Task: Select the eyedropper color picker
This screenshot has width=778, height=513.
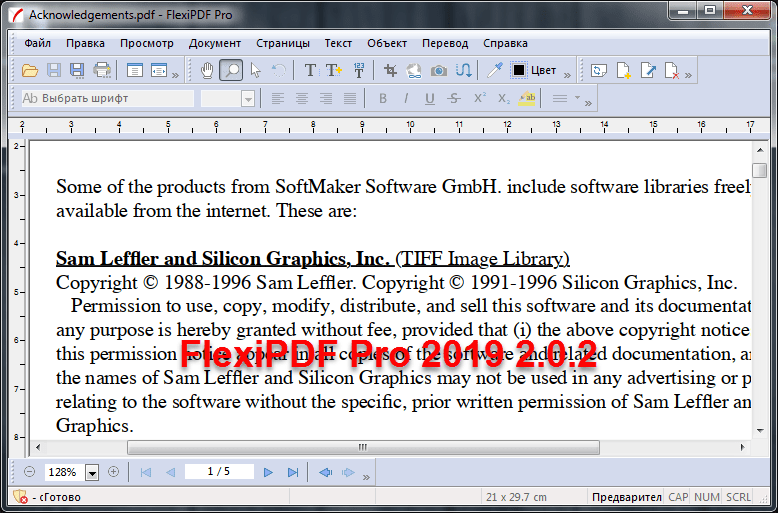Action: [x=495, y=70]
